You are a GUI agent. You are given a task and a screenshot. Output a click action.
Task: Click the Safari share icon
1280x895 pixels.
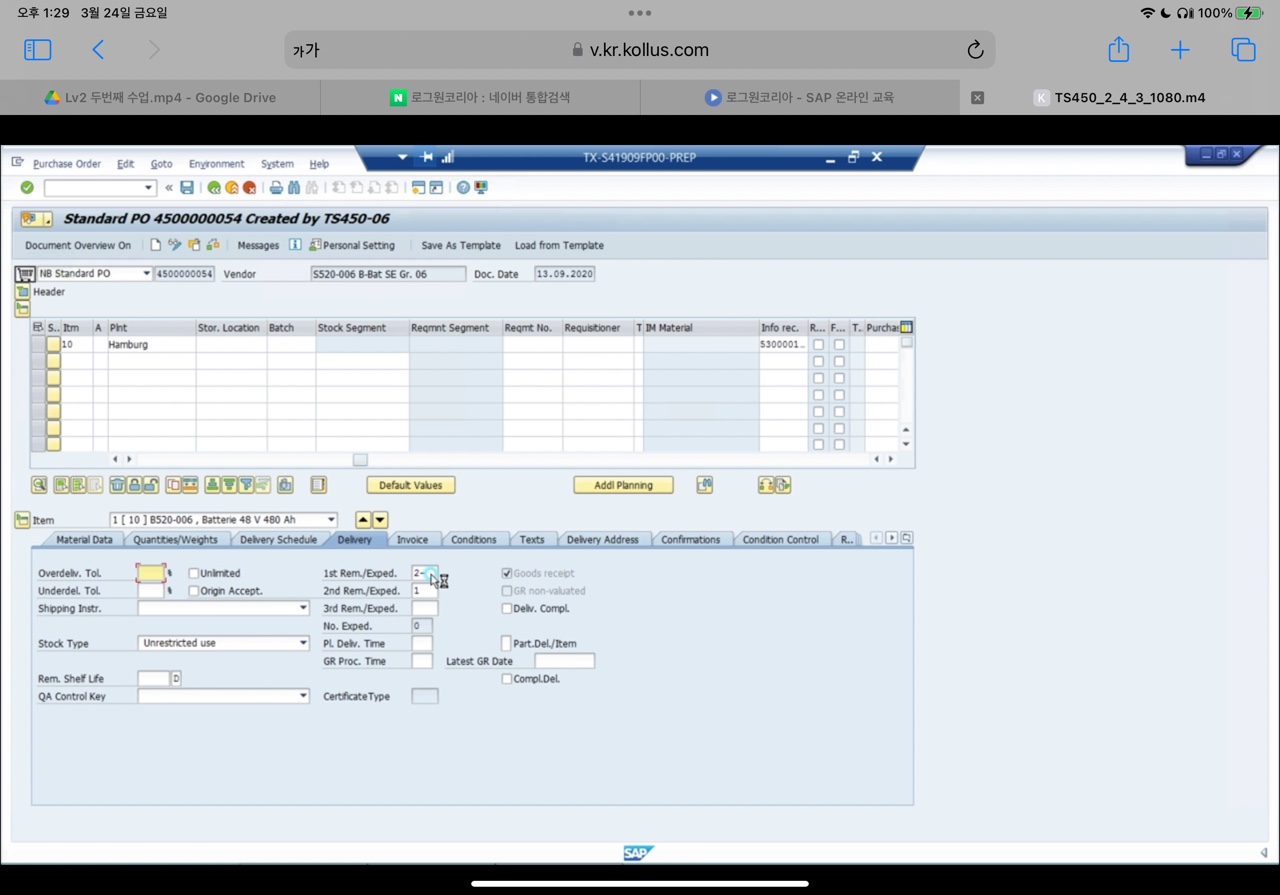coord(1118,49)
